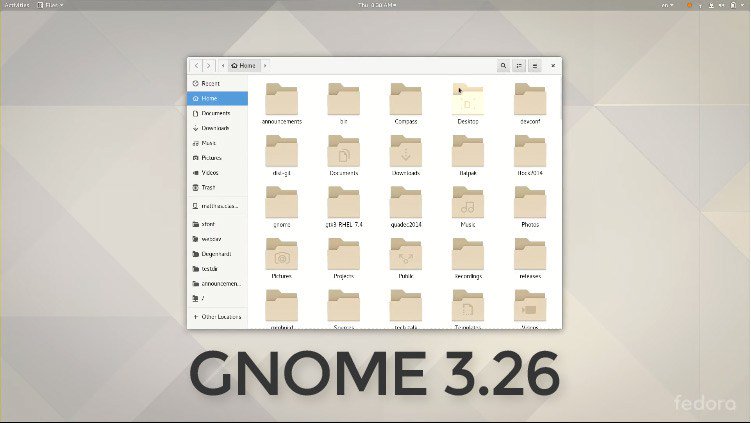751x423 pixels.
Task: Open Videos in the sidebar
Action: coord(217,172)
